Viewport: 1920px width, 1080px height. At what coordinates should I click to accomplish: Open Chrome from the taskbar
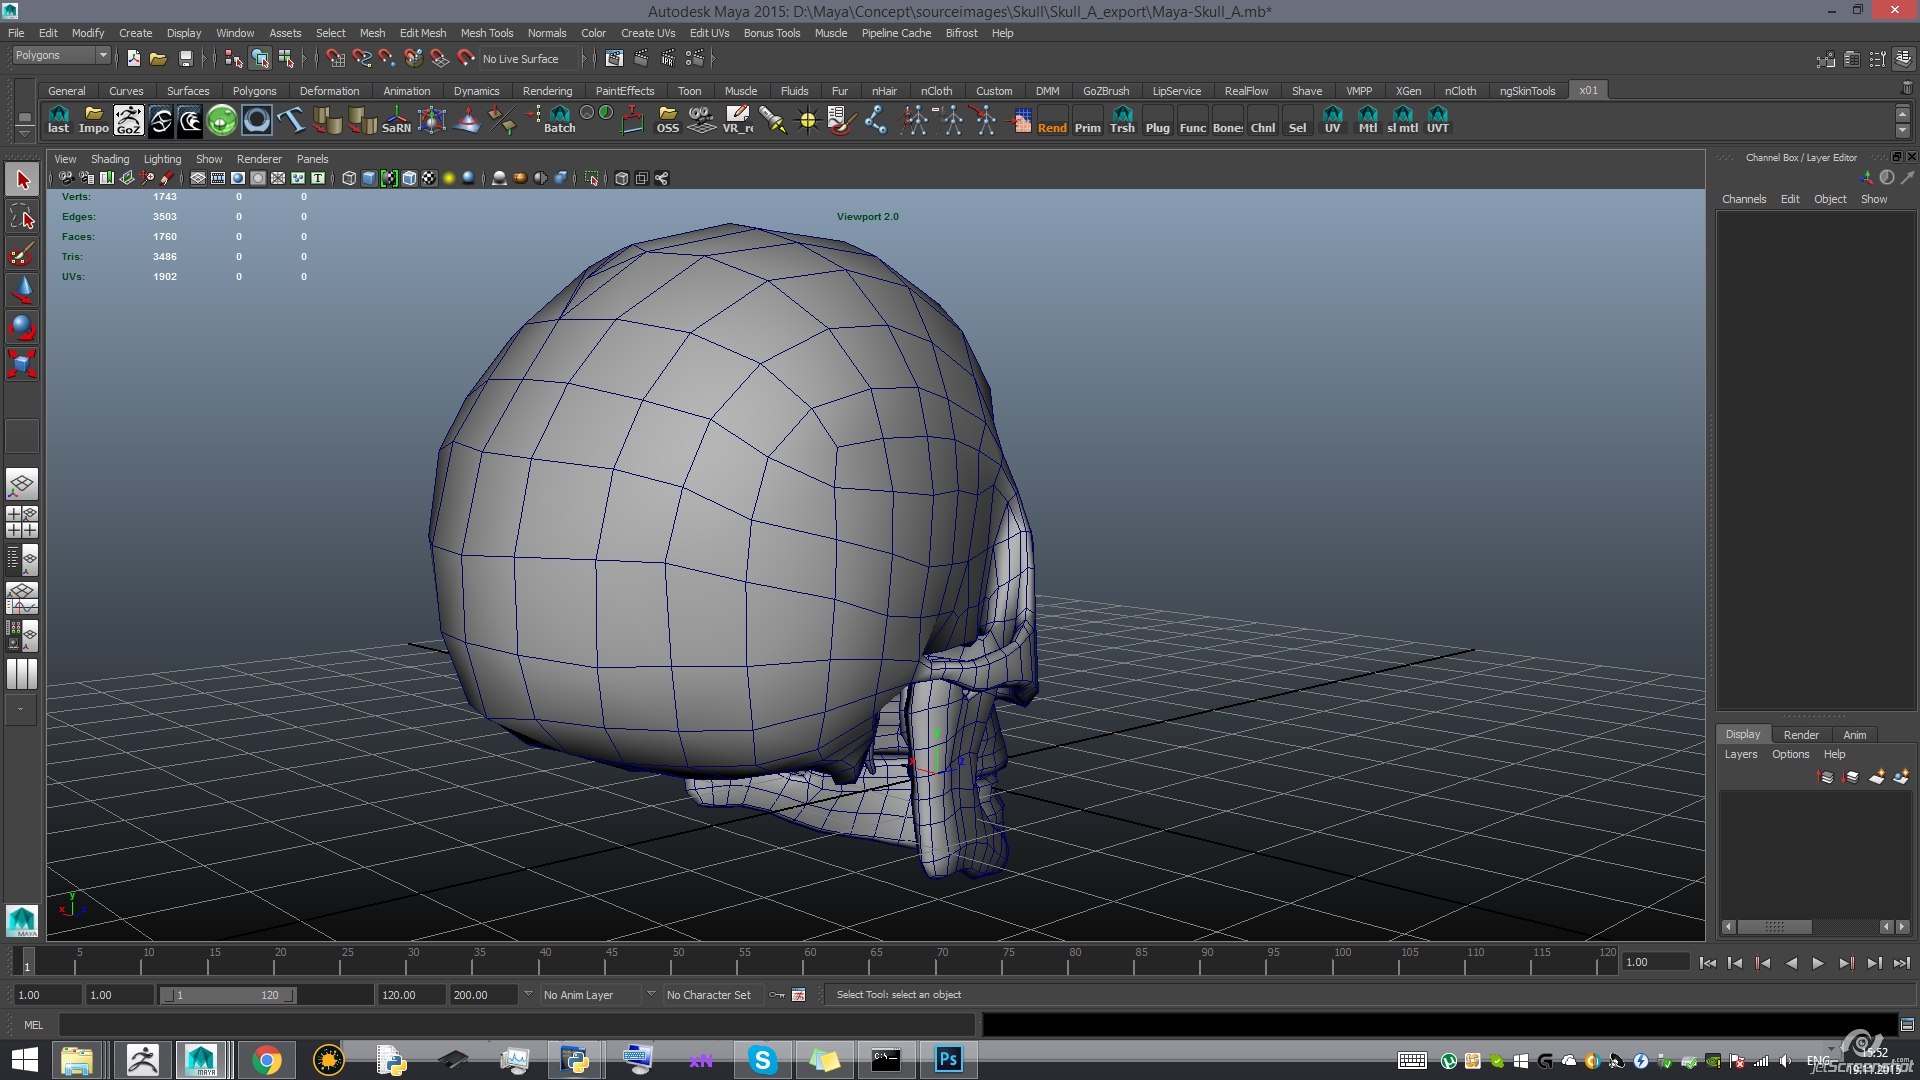[266, 1059]
